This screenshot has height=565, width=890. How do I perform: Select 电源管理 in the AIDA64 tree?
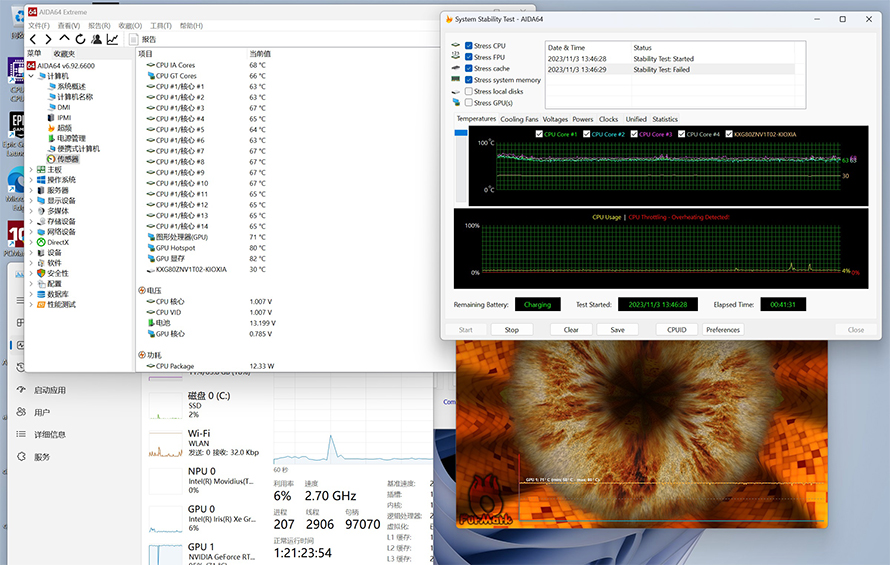[66, 138]
